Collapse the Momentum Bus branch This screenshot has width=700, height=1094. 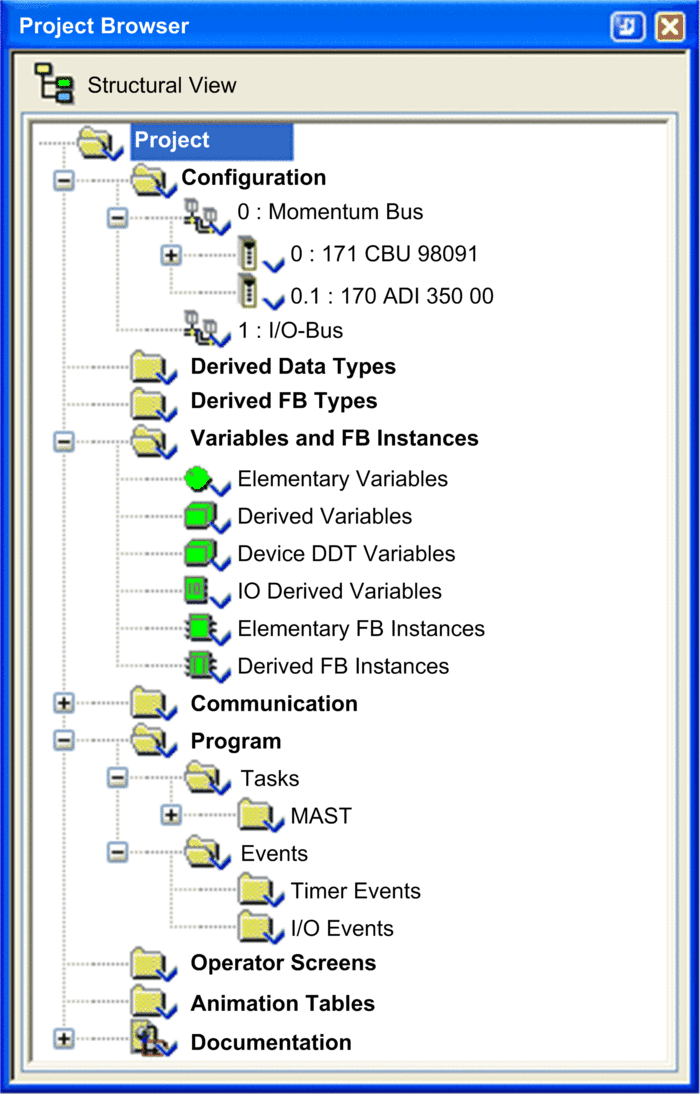tap(117, 218)
